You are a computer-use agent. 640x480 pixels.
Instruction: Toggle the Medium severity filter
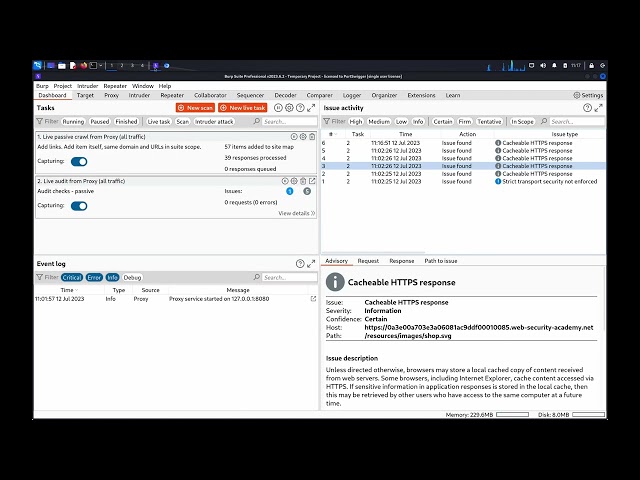click(379, 122)
